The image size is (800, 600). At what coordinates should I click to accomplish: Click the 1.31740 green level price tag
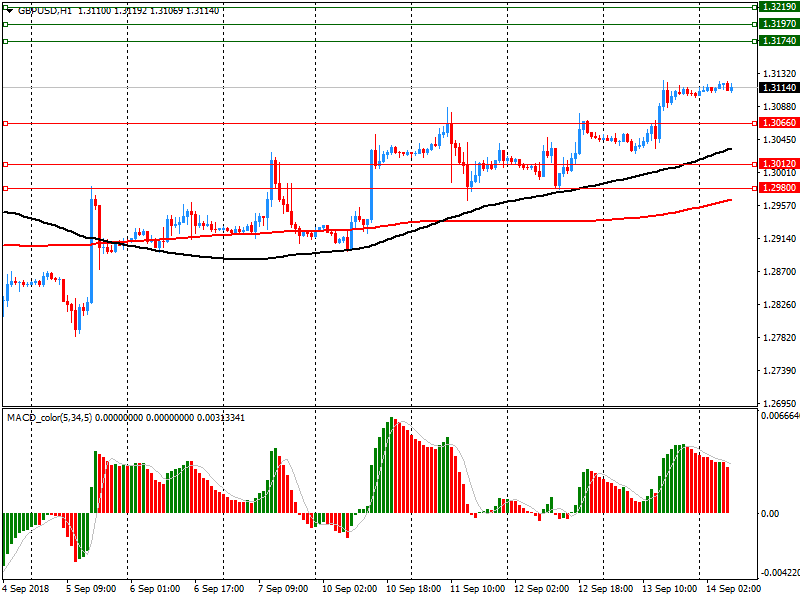[x=779, y=41]
